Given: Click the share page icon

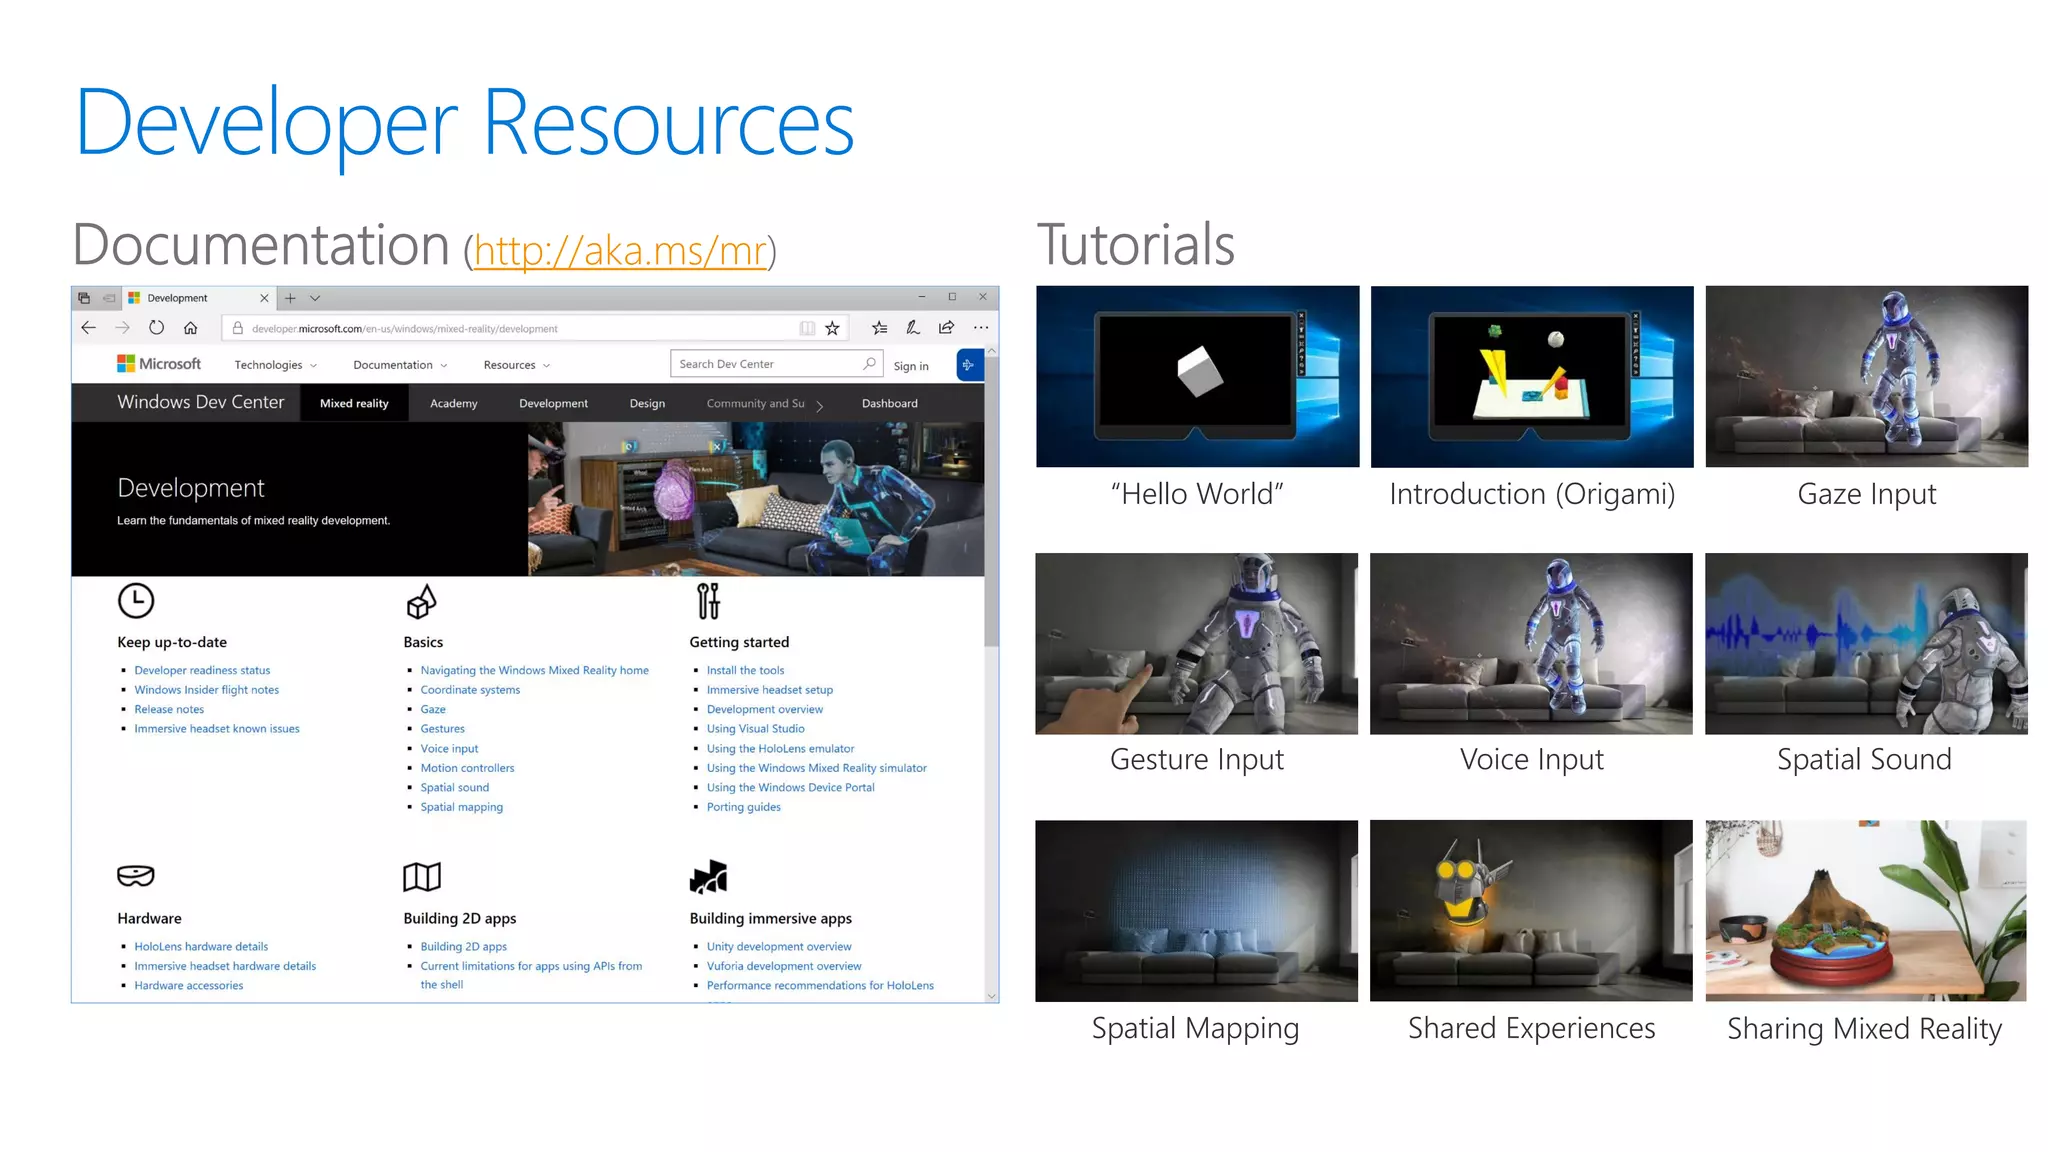Looking at the screenshot, I should coord(946,327).
